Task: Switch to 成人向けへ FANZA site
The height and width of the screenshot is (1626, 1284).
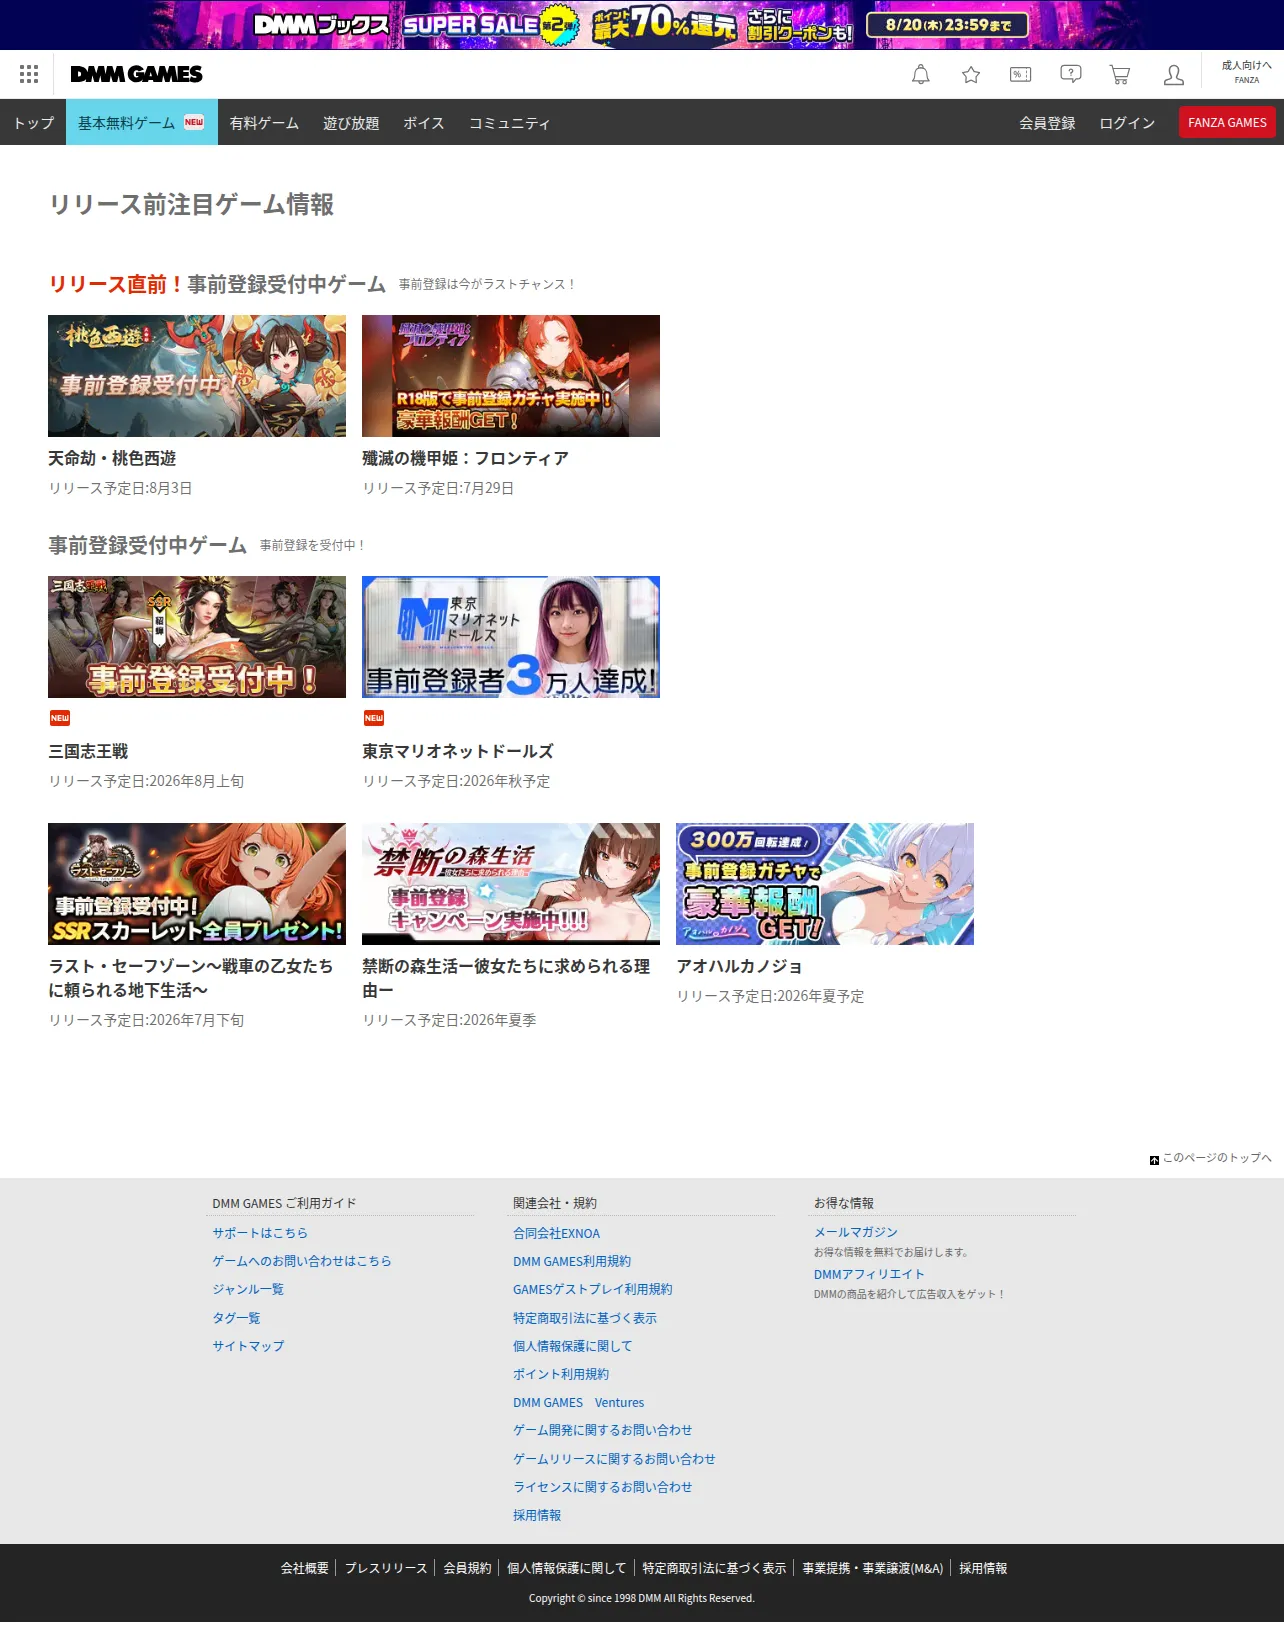Action: pyautogui.click(x=1247, y=72)
